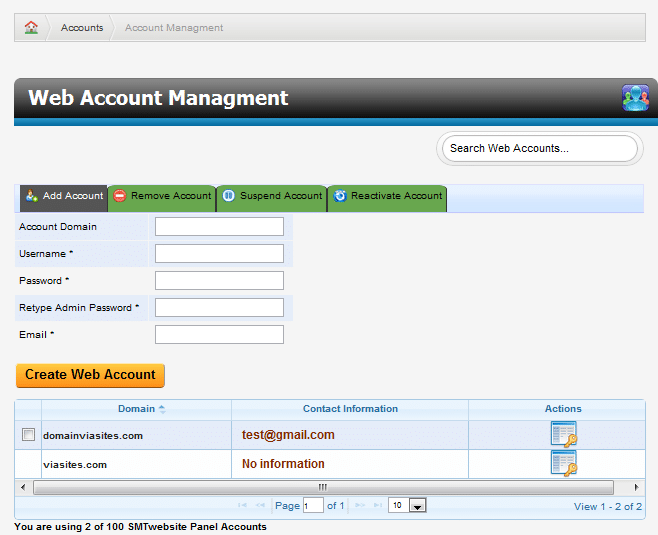The height and width of the screenshot is (535, 658).
Task: Click the Account Domain input field
Action: [219, 227]
